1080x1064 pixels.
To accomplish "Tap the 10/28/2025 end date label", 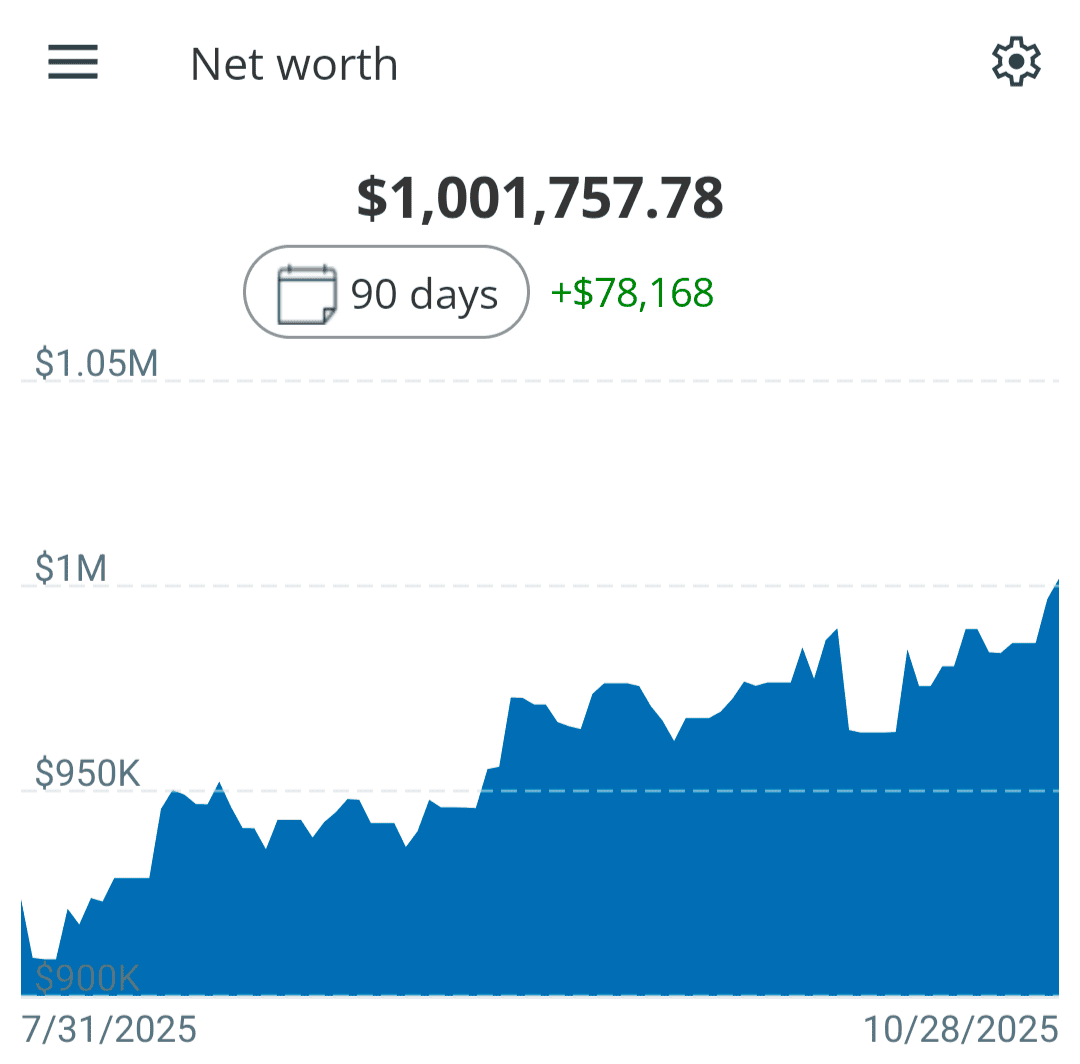I will [961, 1029].
